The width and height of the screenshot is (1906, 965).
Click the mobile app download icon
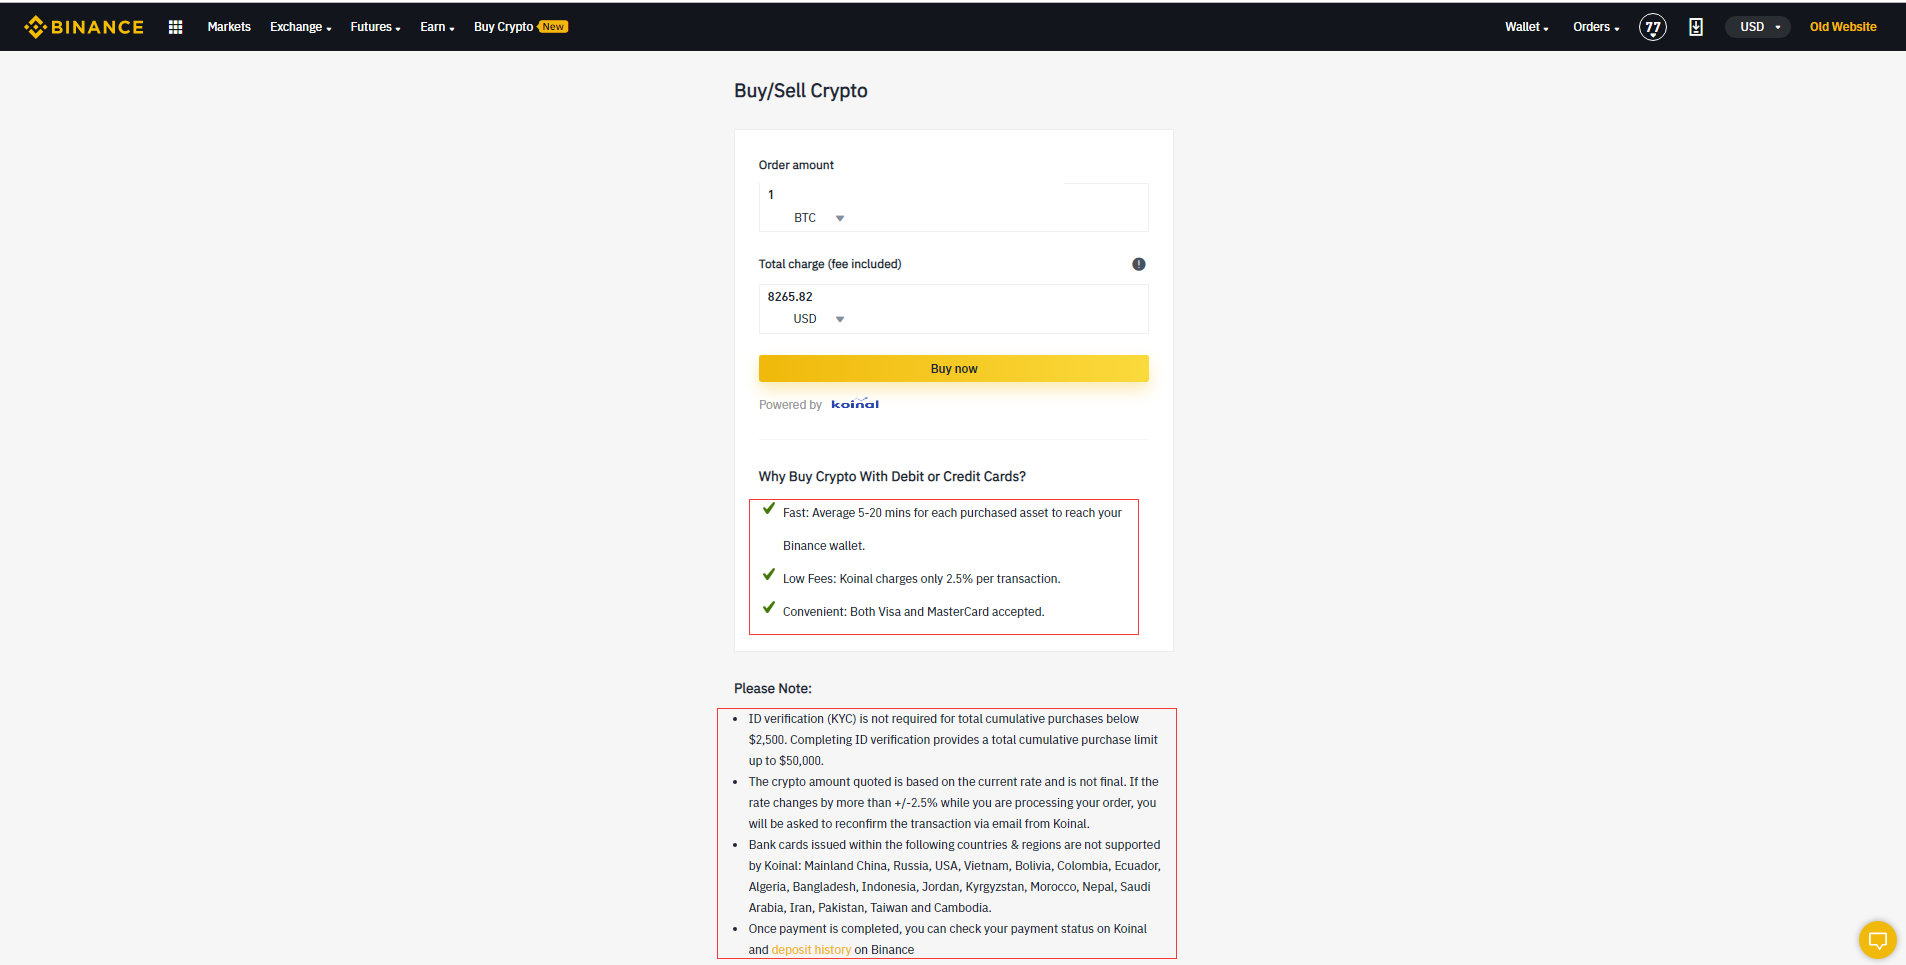coord(1696,27)
